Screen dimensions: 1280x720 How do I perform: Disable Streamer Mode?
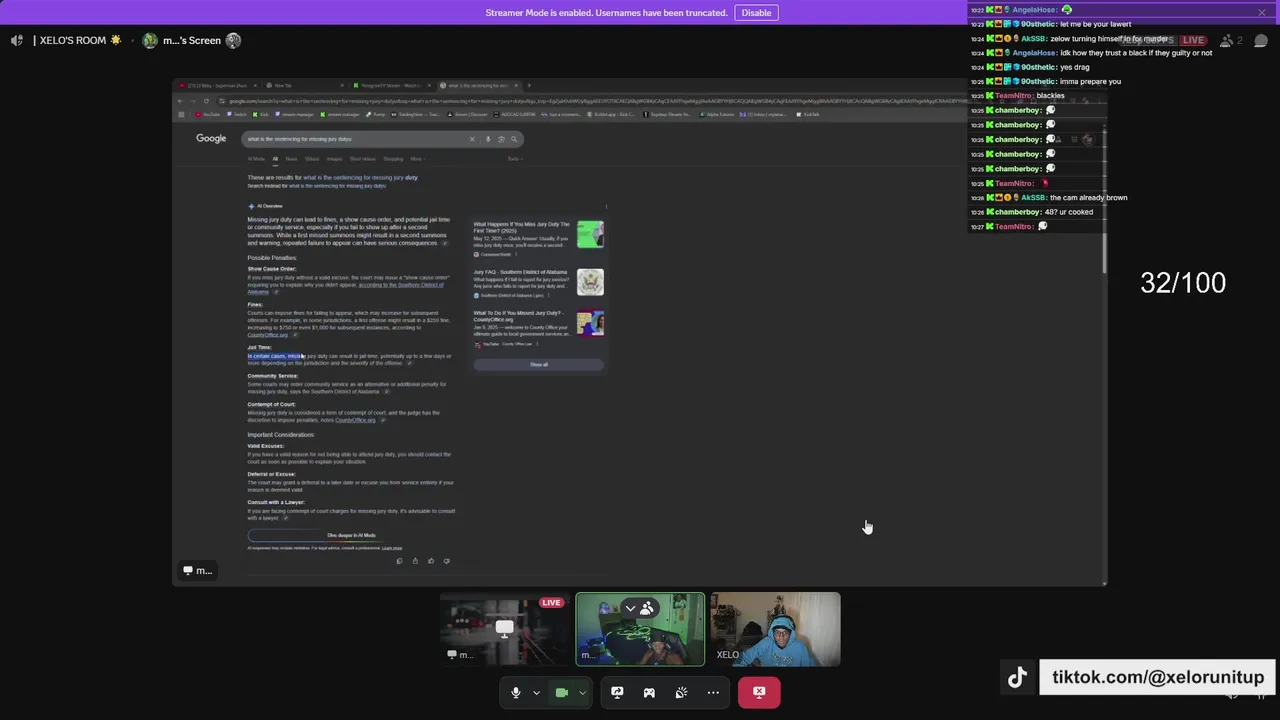[x=756, y=13]
